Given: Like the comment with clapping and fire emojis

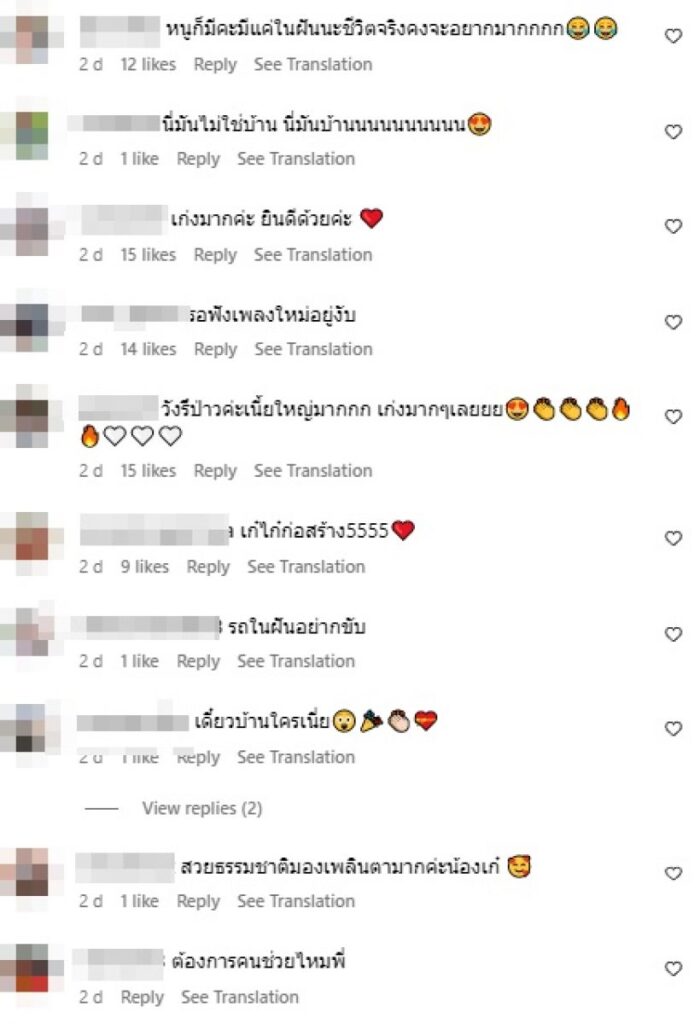Looking at the screenshot, I should [673, 417].
